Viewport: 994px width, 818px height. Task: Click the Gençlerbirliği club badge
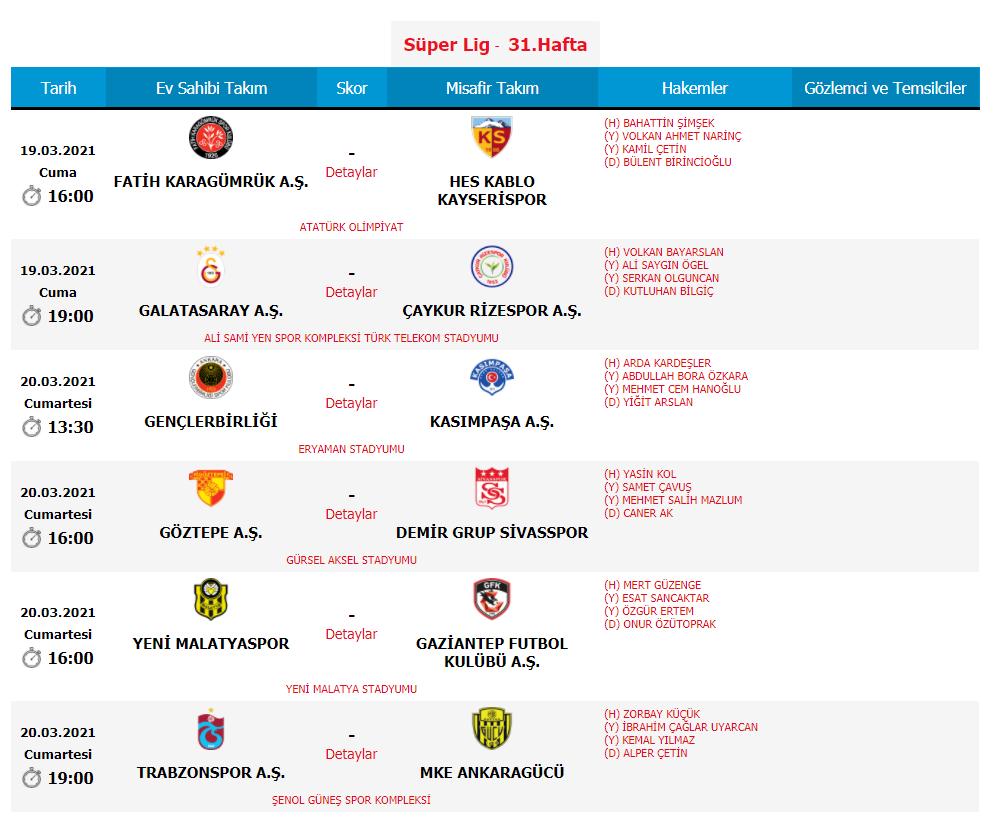point(210,377)
